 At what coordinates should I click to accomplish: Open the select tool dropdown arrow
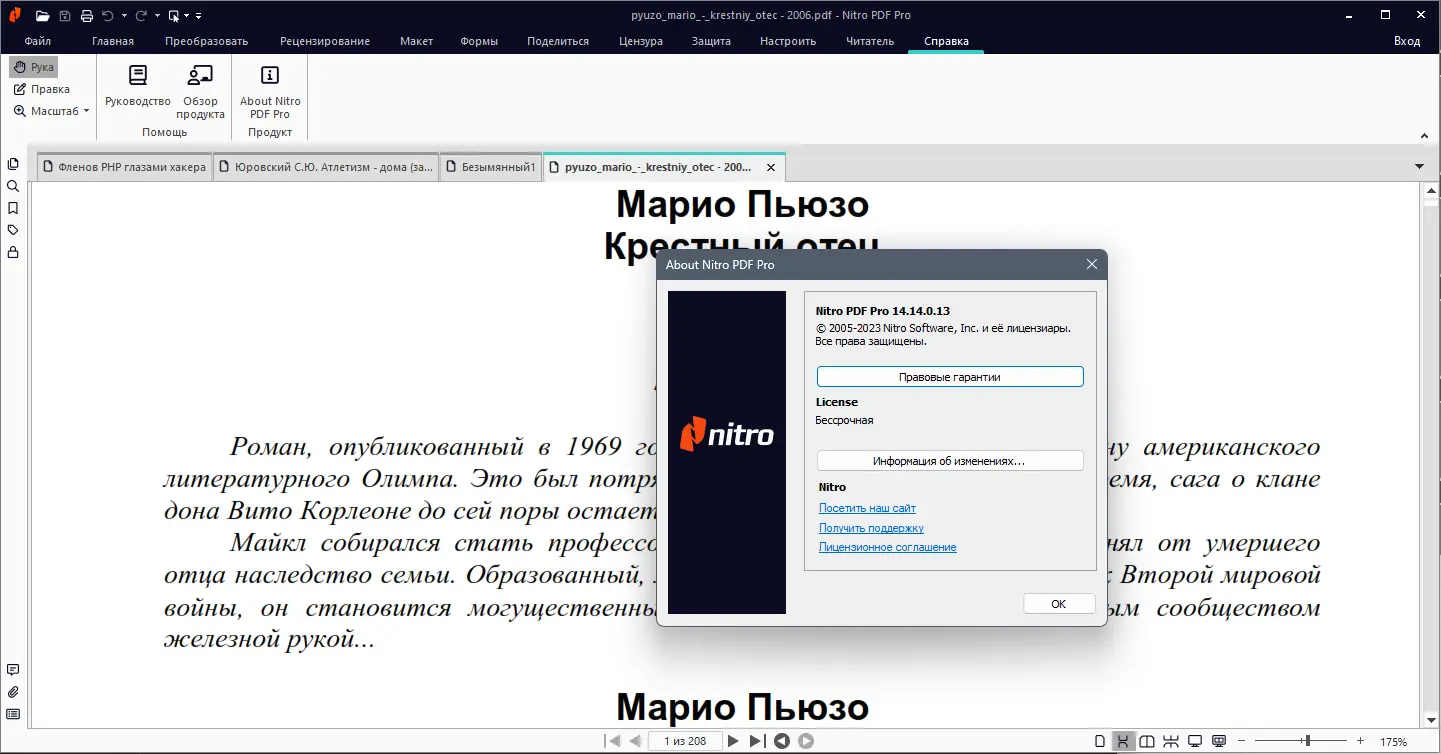pos(187,15)
